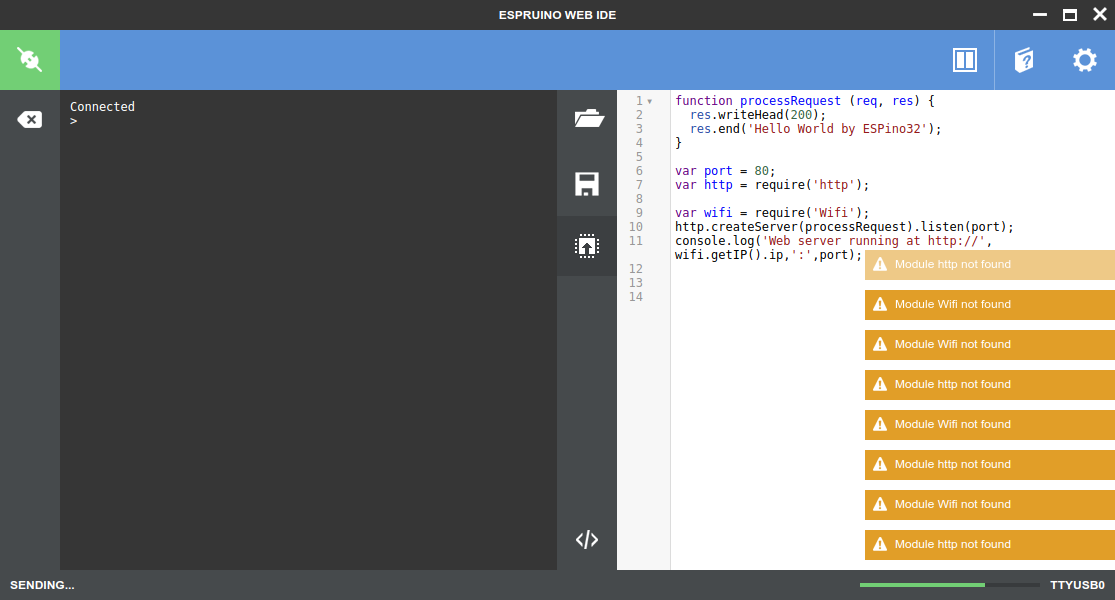The width and height of the screenshot is (1115, 600).
Task: Clear the terminal with the erase icon
Action: click(x=29, y=119)
